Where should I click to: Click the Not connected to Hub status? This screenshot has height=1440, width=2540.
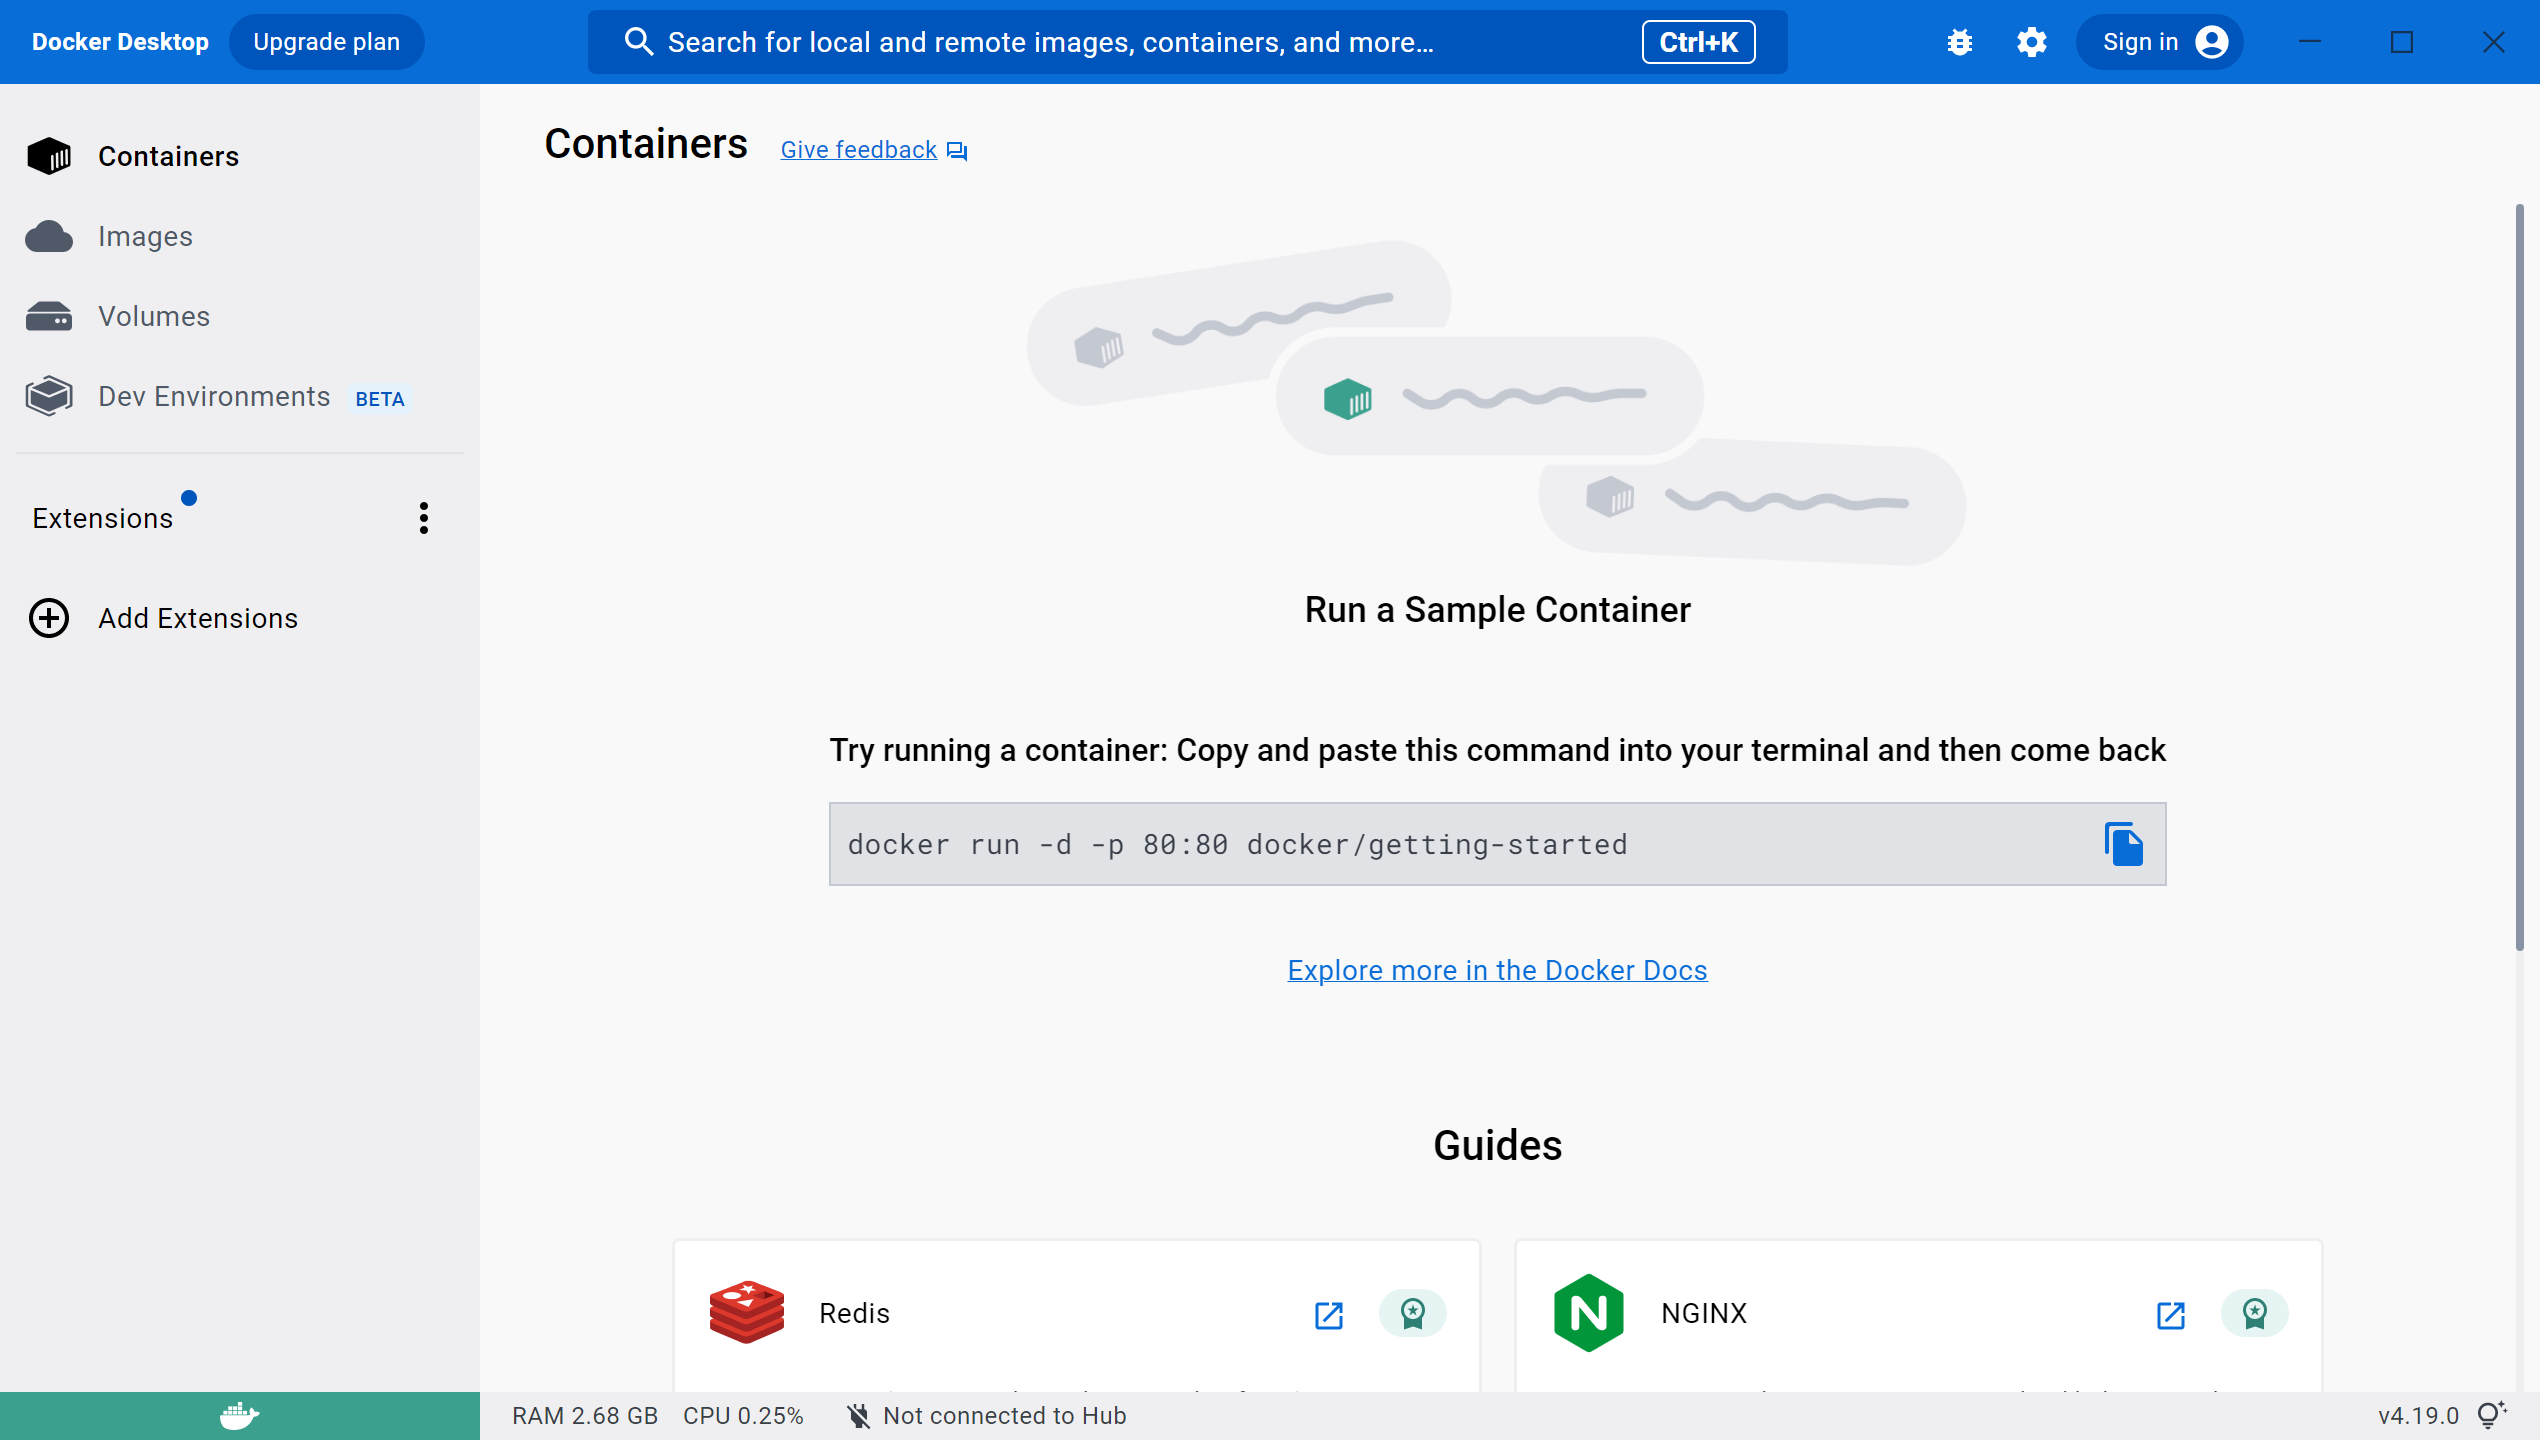tap(1004, 1416)
